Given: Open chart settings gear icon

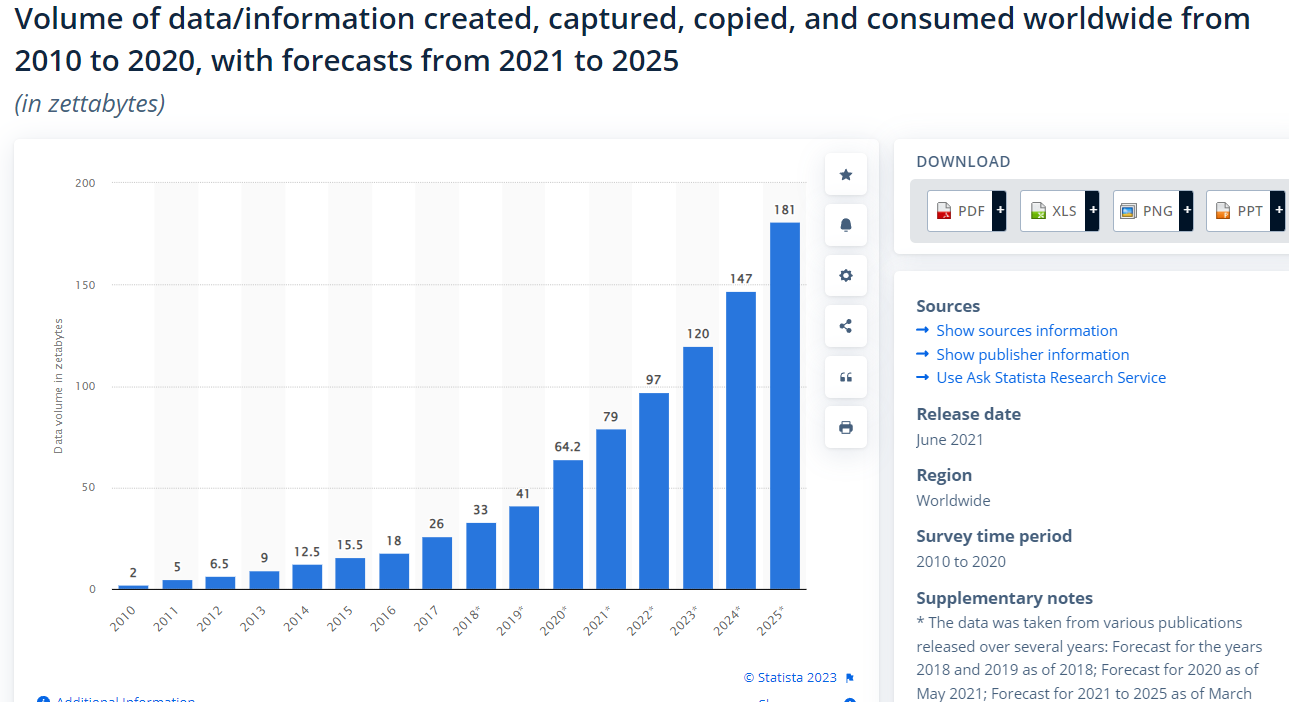Looking at the screenshot, I should pos(846,275).
